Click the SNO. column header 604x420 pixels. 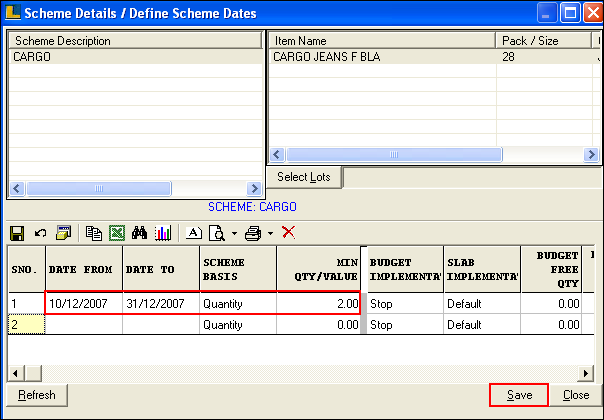point(26,269)
